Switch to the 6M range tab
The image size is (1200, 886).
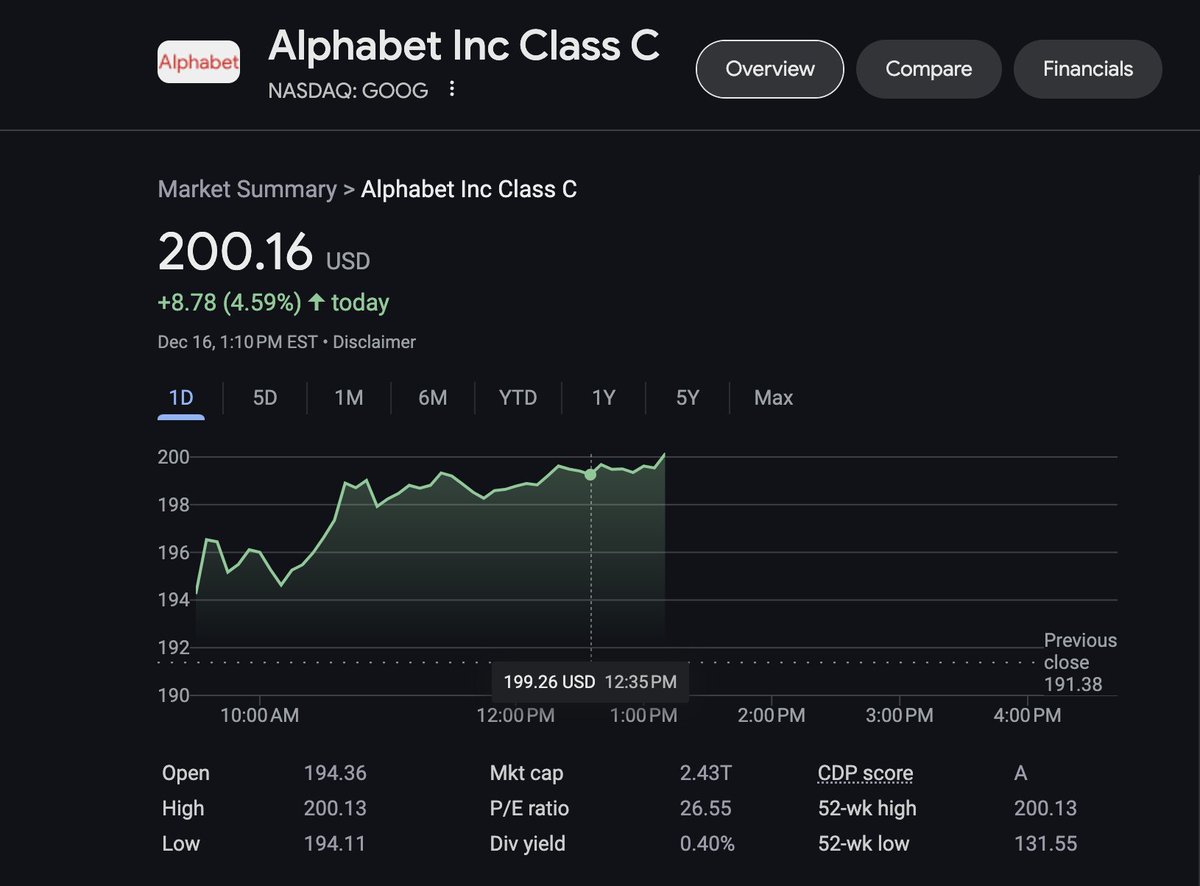[x=433, y=398]
